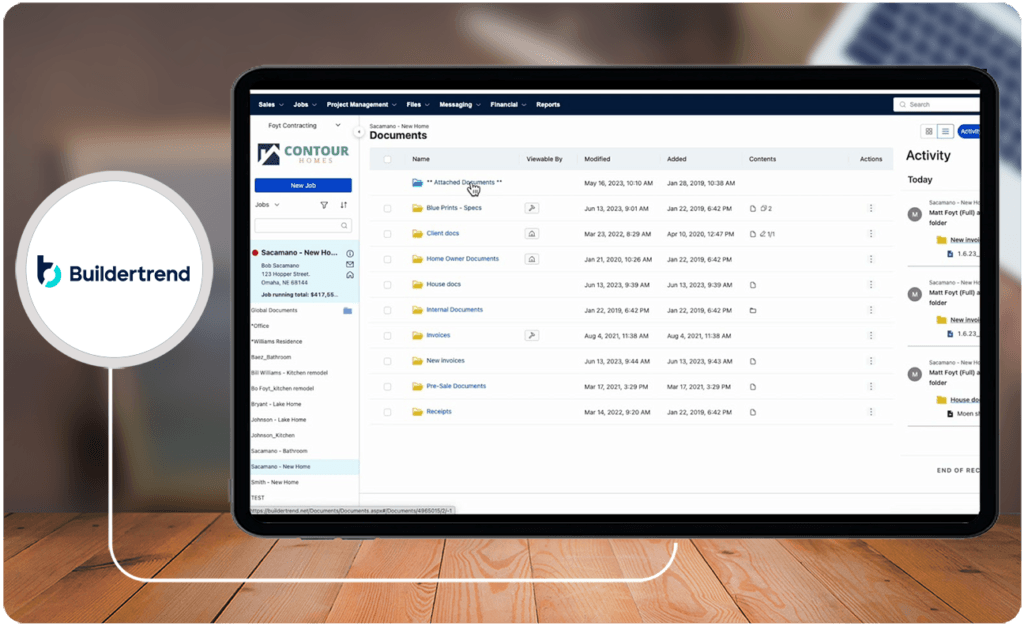
Task: Click the sidebar jobs search input
Action: coord(303,226)
